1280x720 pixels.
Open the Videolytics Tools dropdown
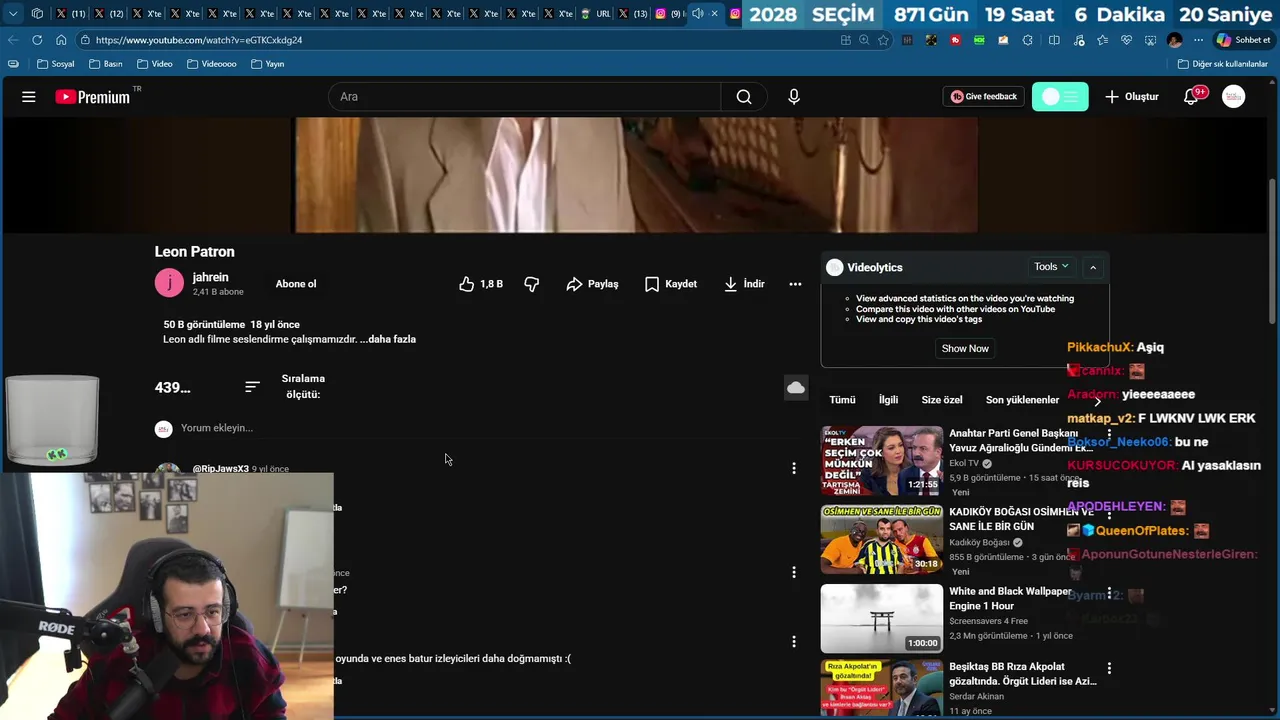pos(1051,267)
